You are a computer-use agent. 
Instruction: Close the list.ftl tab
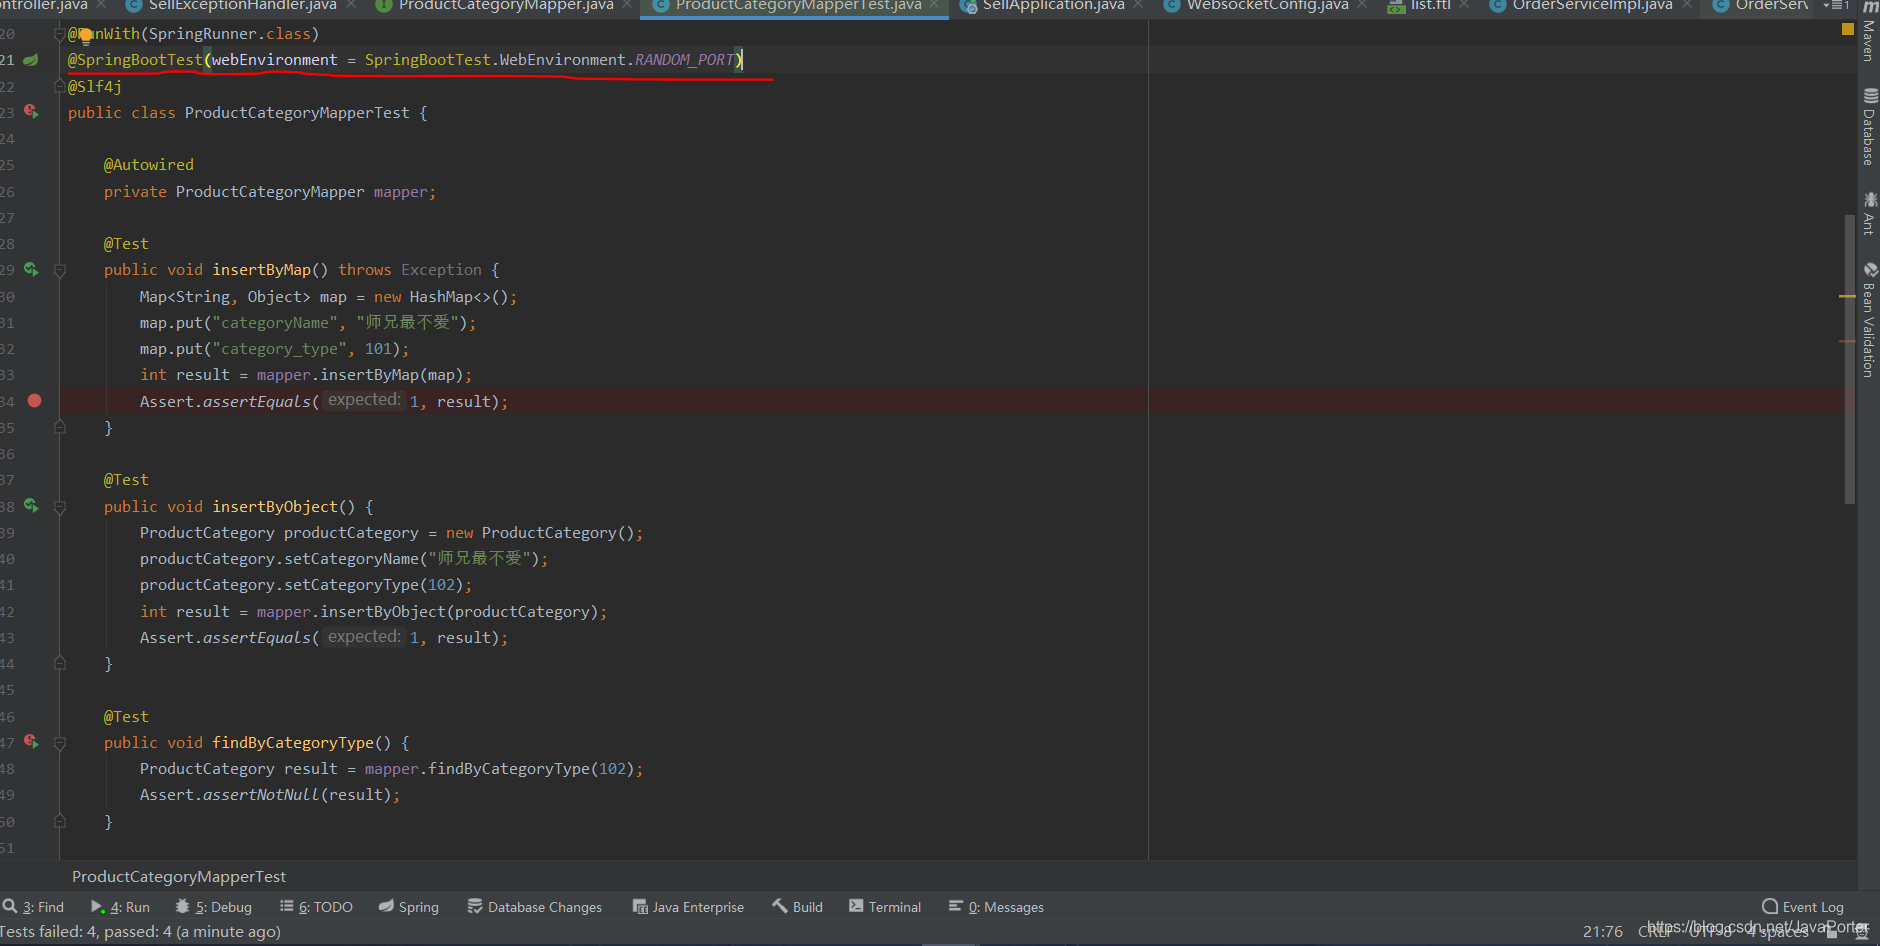point(1464,5)
